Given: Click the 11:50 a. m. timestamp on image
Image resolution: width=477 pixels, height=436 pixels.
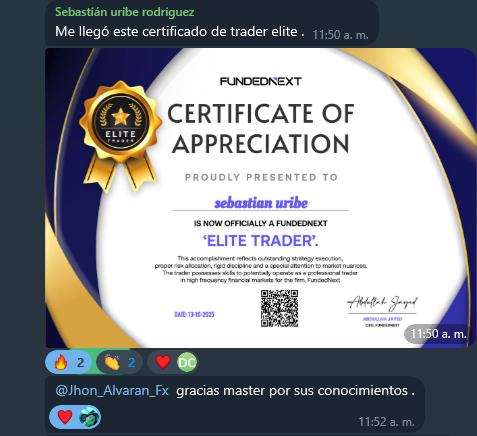Looking at the screenshot, I should click(438, 334).
